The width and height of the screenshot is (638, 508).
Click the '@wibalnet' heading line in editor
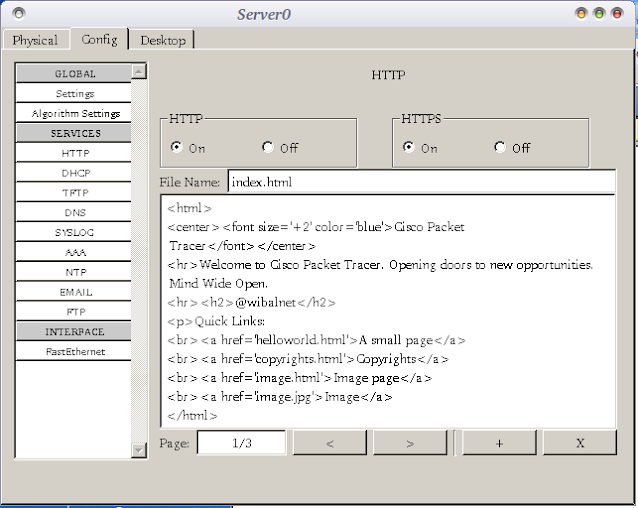[x=251, y=303]
